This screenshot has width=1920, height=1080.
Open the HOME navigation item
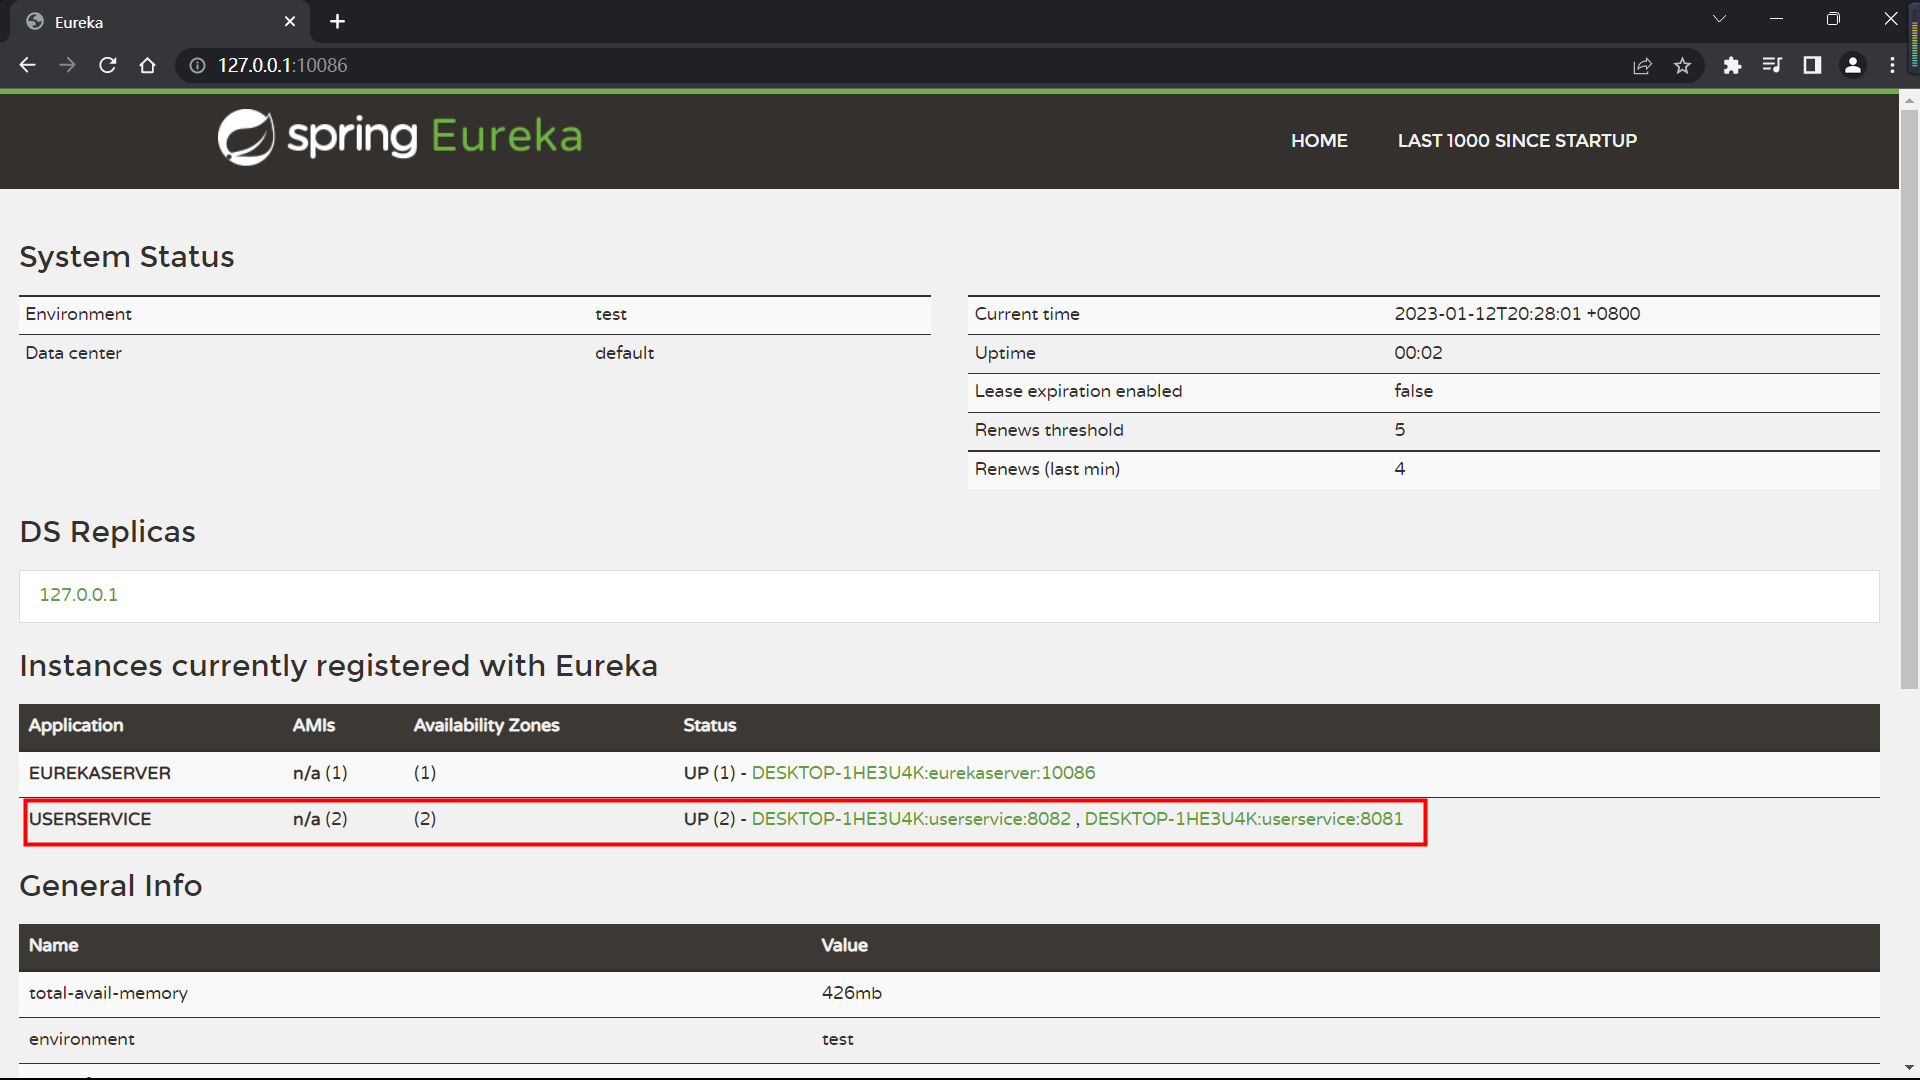coord(1319,141)
